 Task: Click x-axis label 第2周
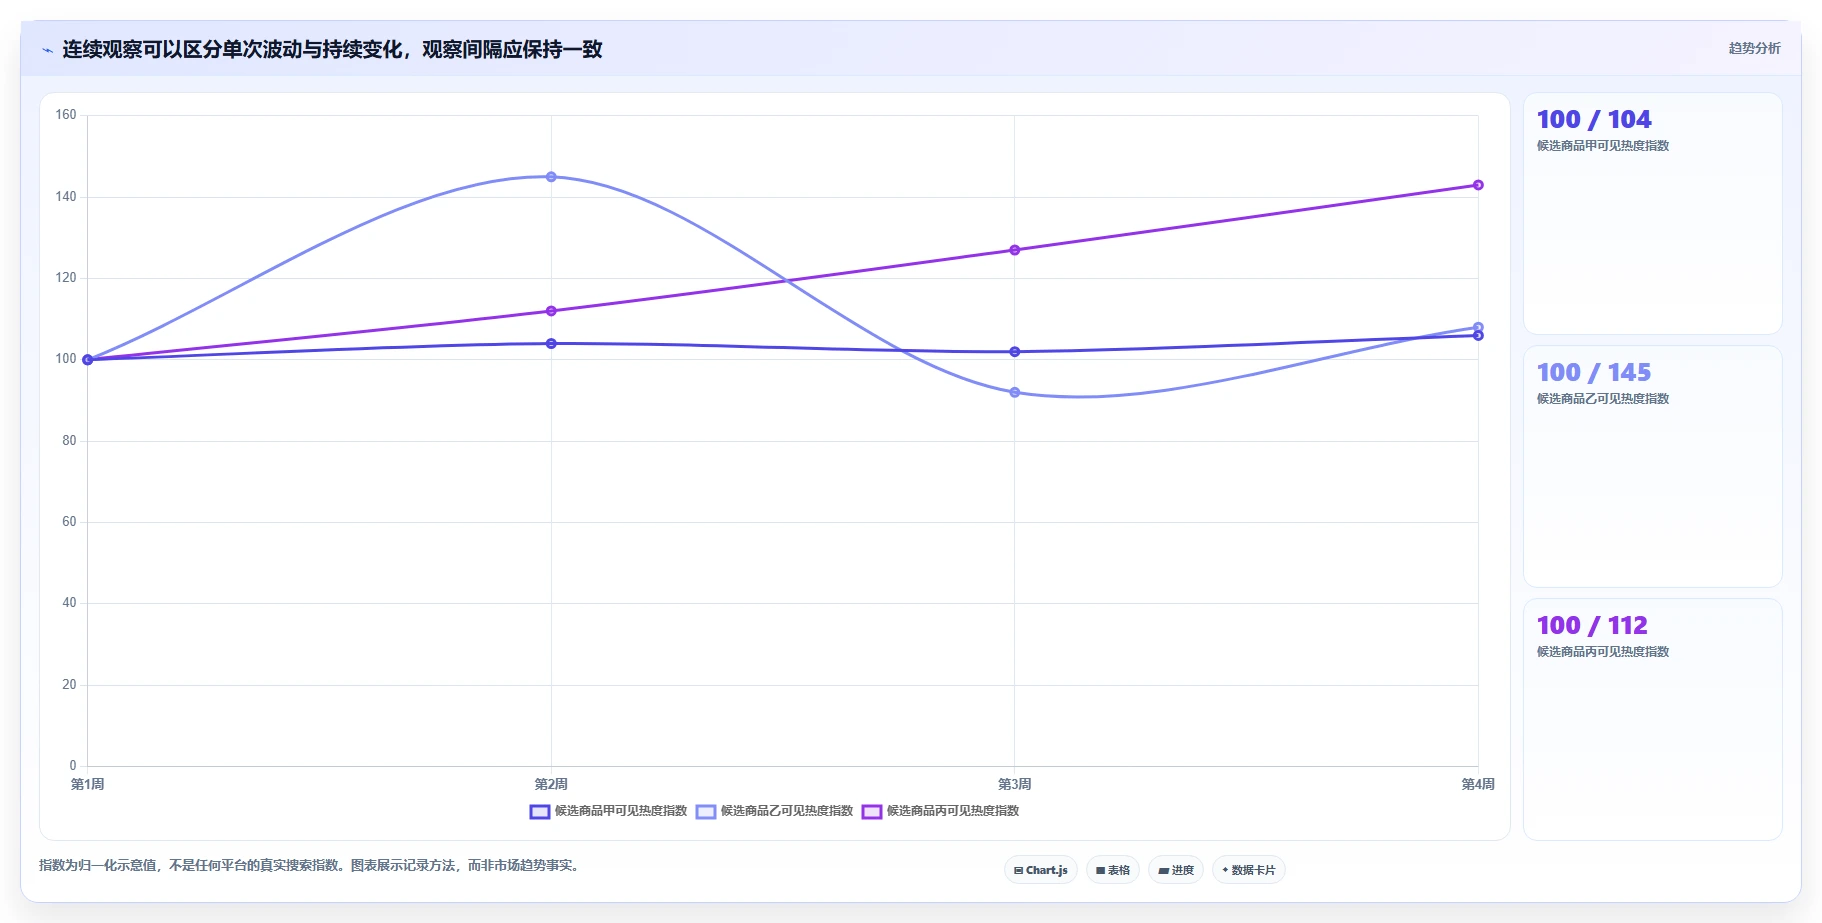coord(551,785)
